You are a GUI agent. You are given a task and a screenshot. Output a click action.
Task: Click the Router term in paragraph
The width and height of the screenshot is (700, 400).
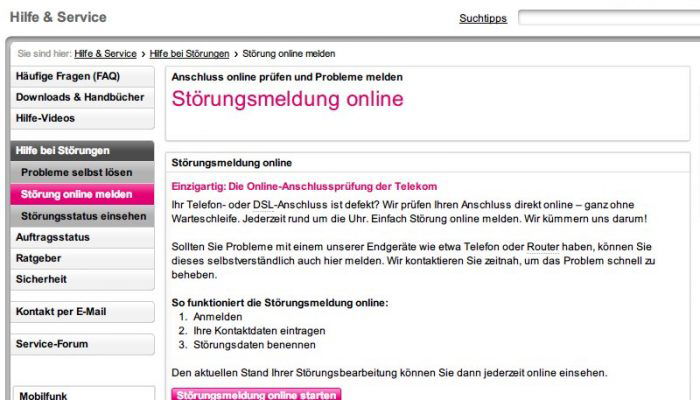click(x=543, y=247)
